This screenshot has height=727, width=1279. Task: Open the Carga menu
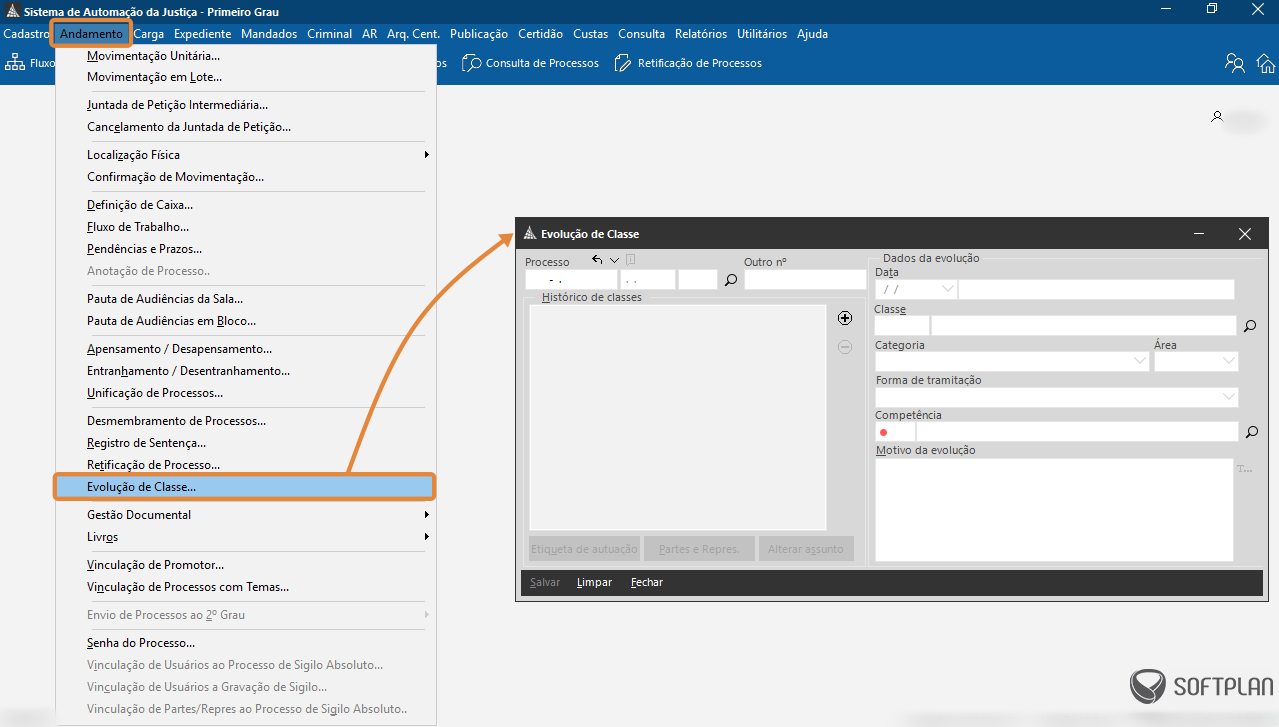(x=149, y=34)
